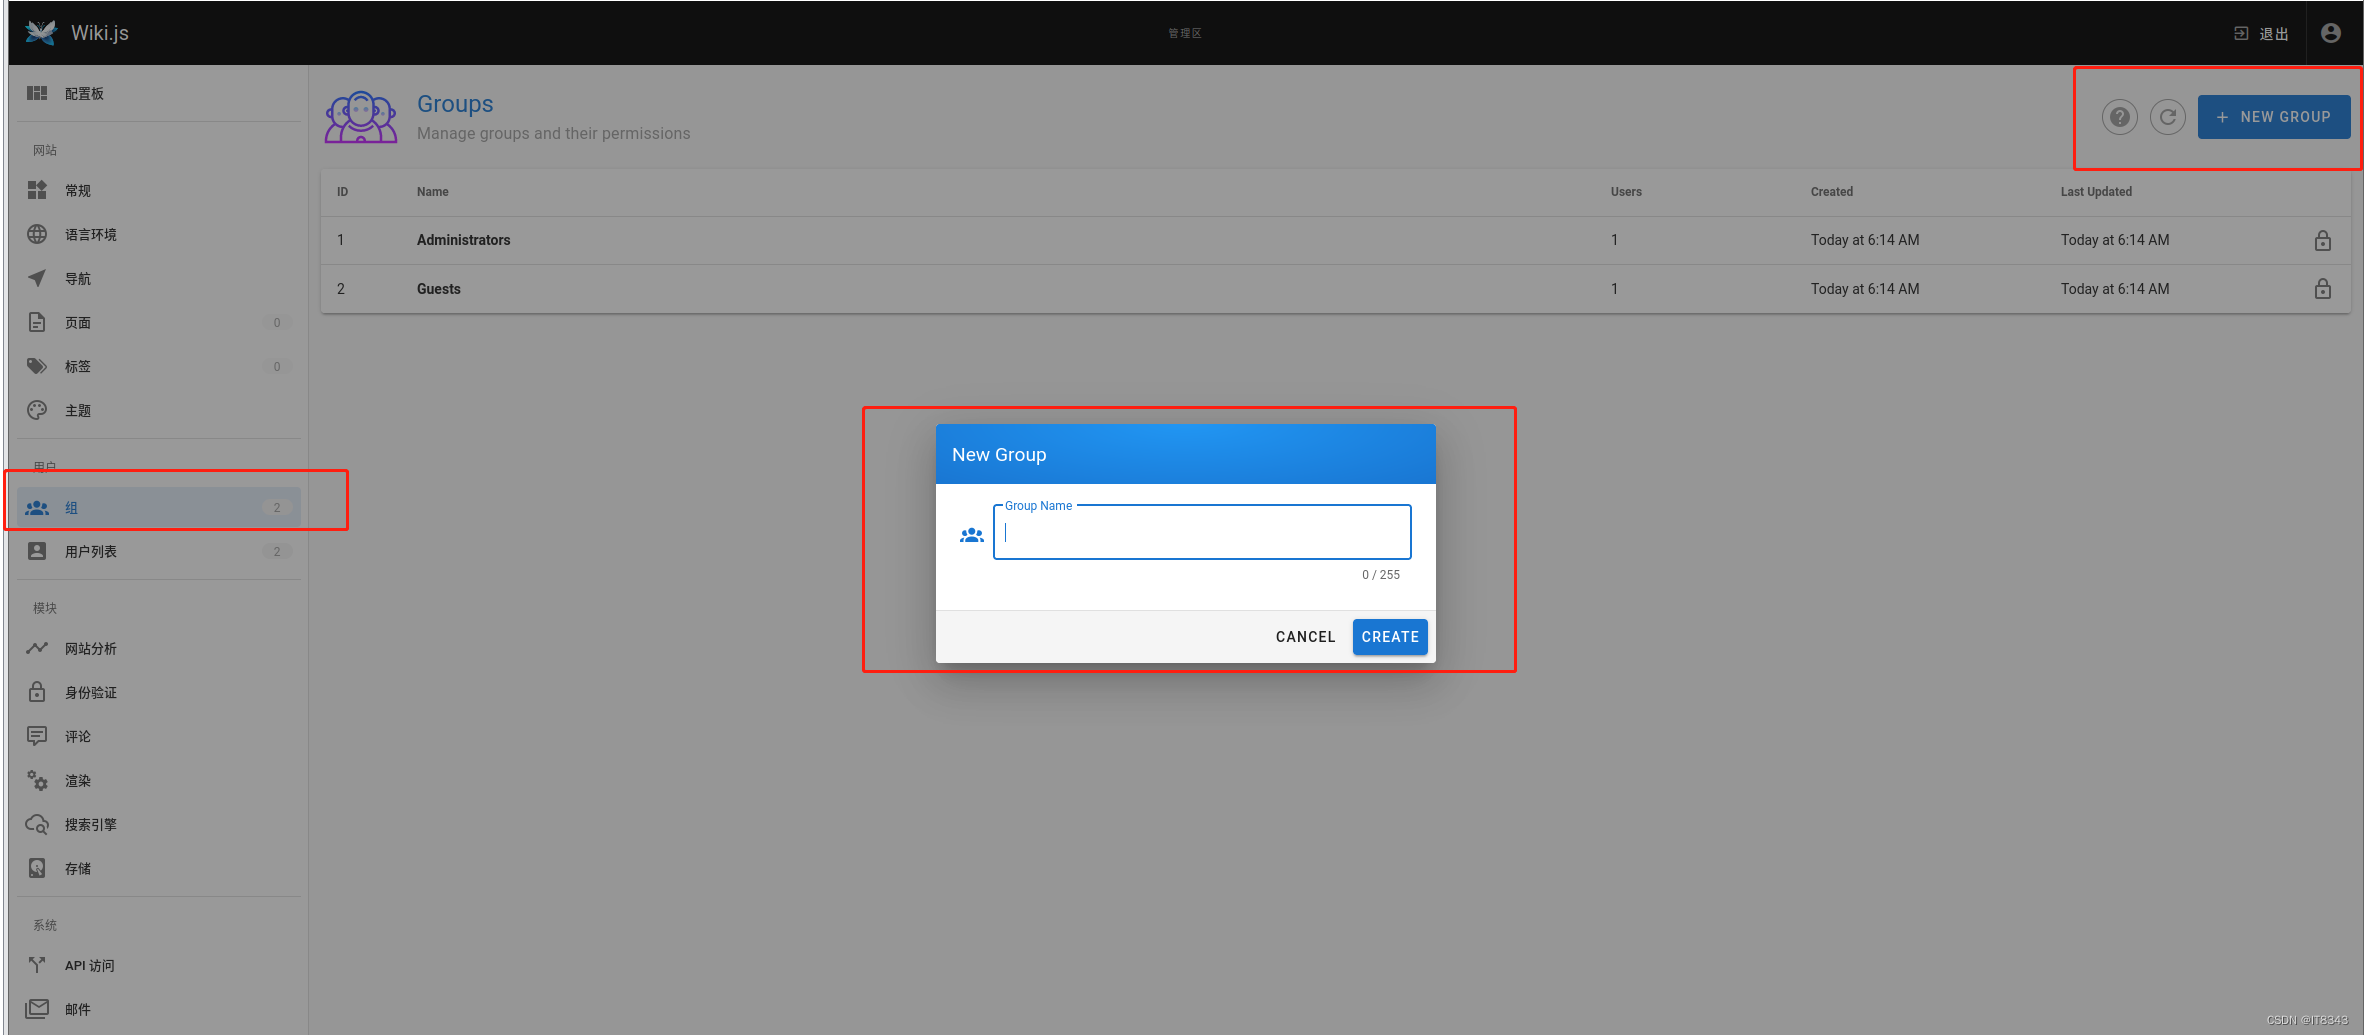The height and width of the screenshot is (1035, 2364).
Task: Sort by the ID column header
Action: (x=342, y=192)
